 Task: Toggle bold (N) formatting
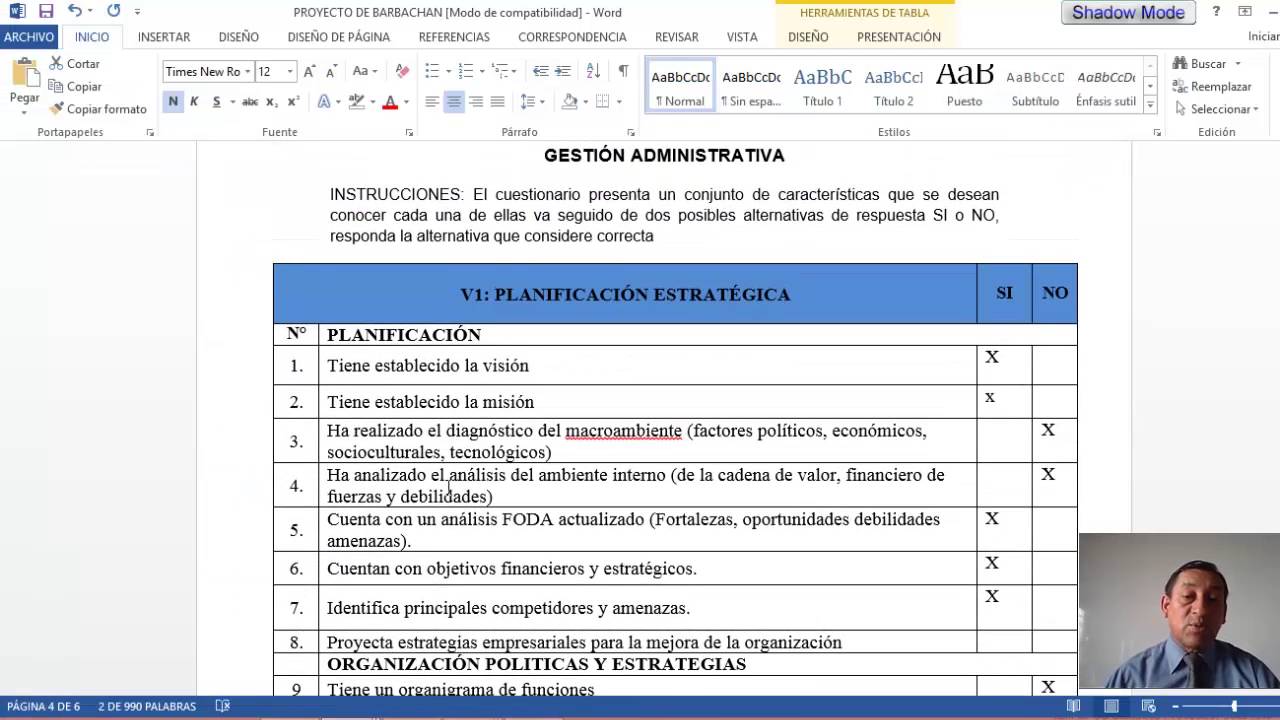pos(173,101)
